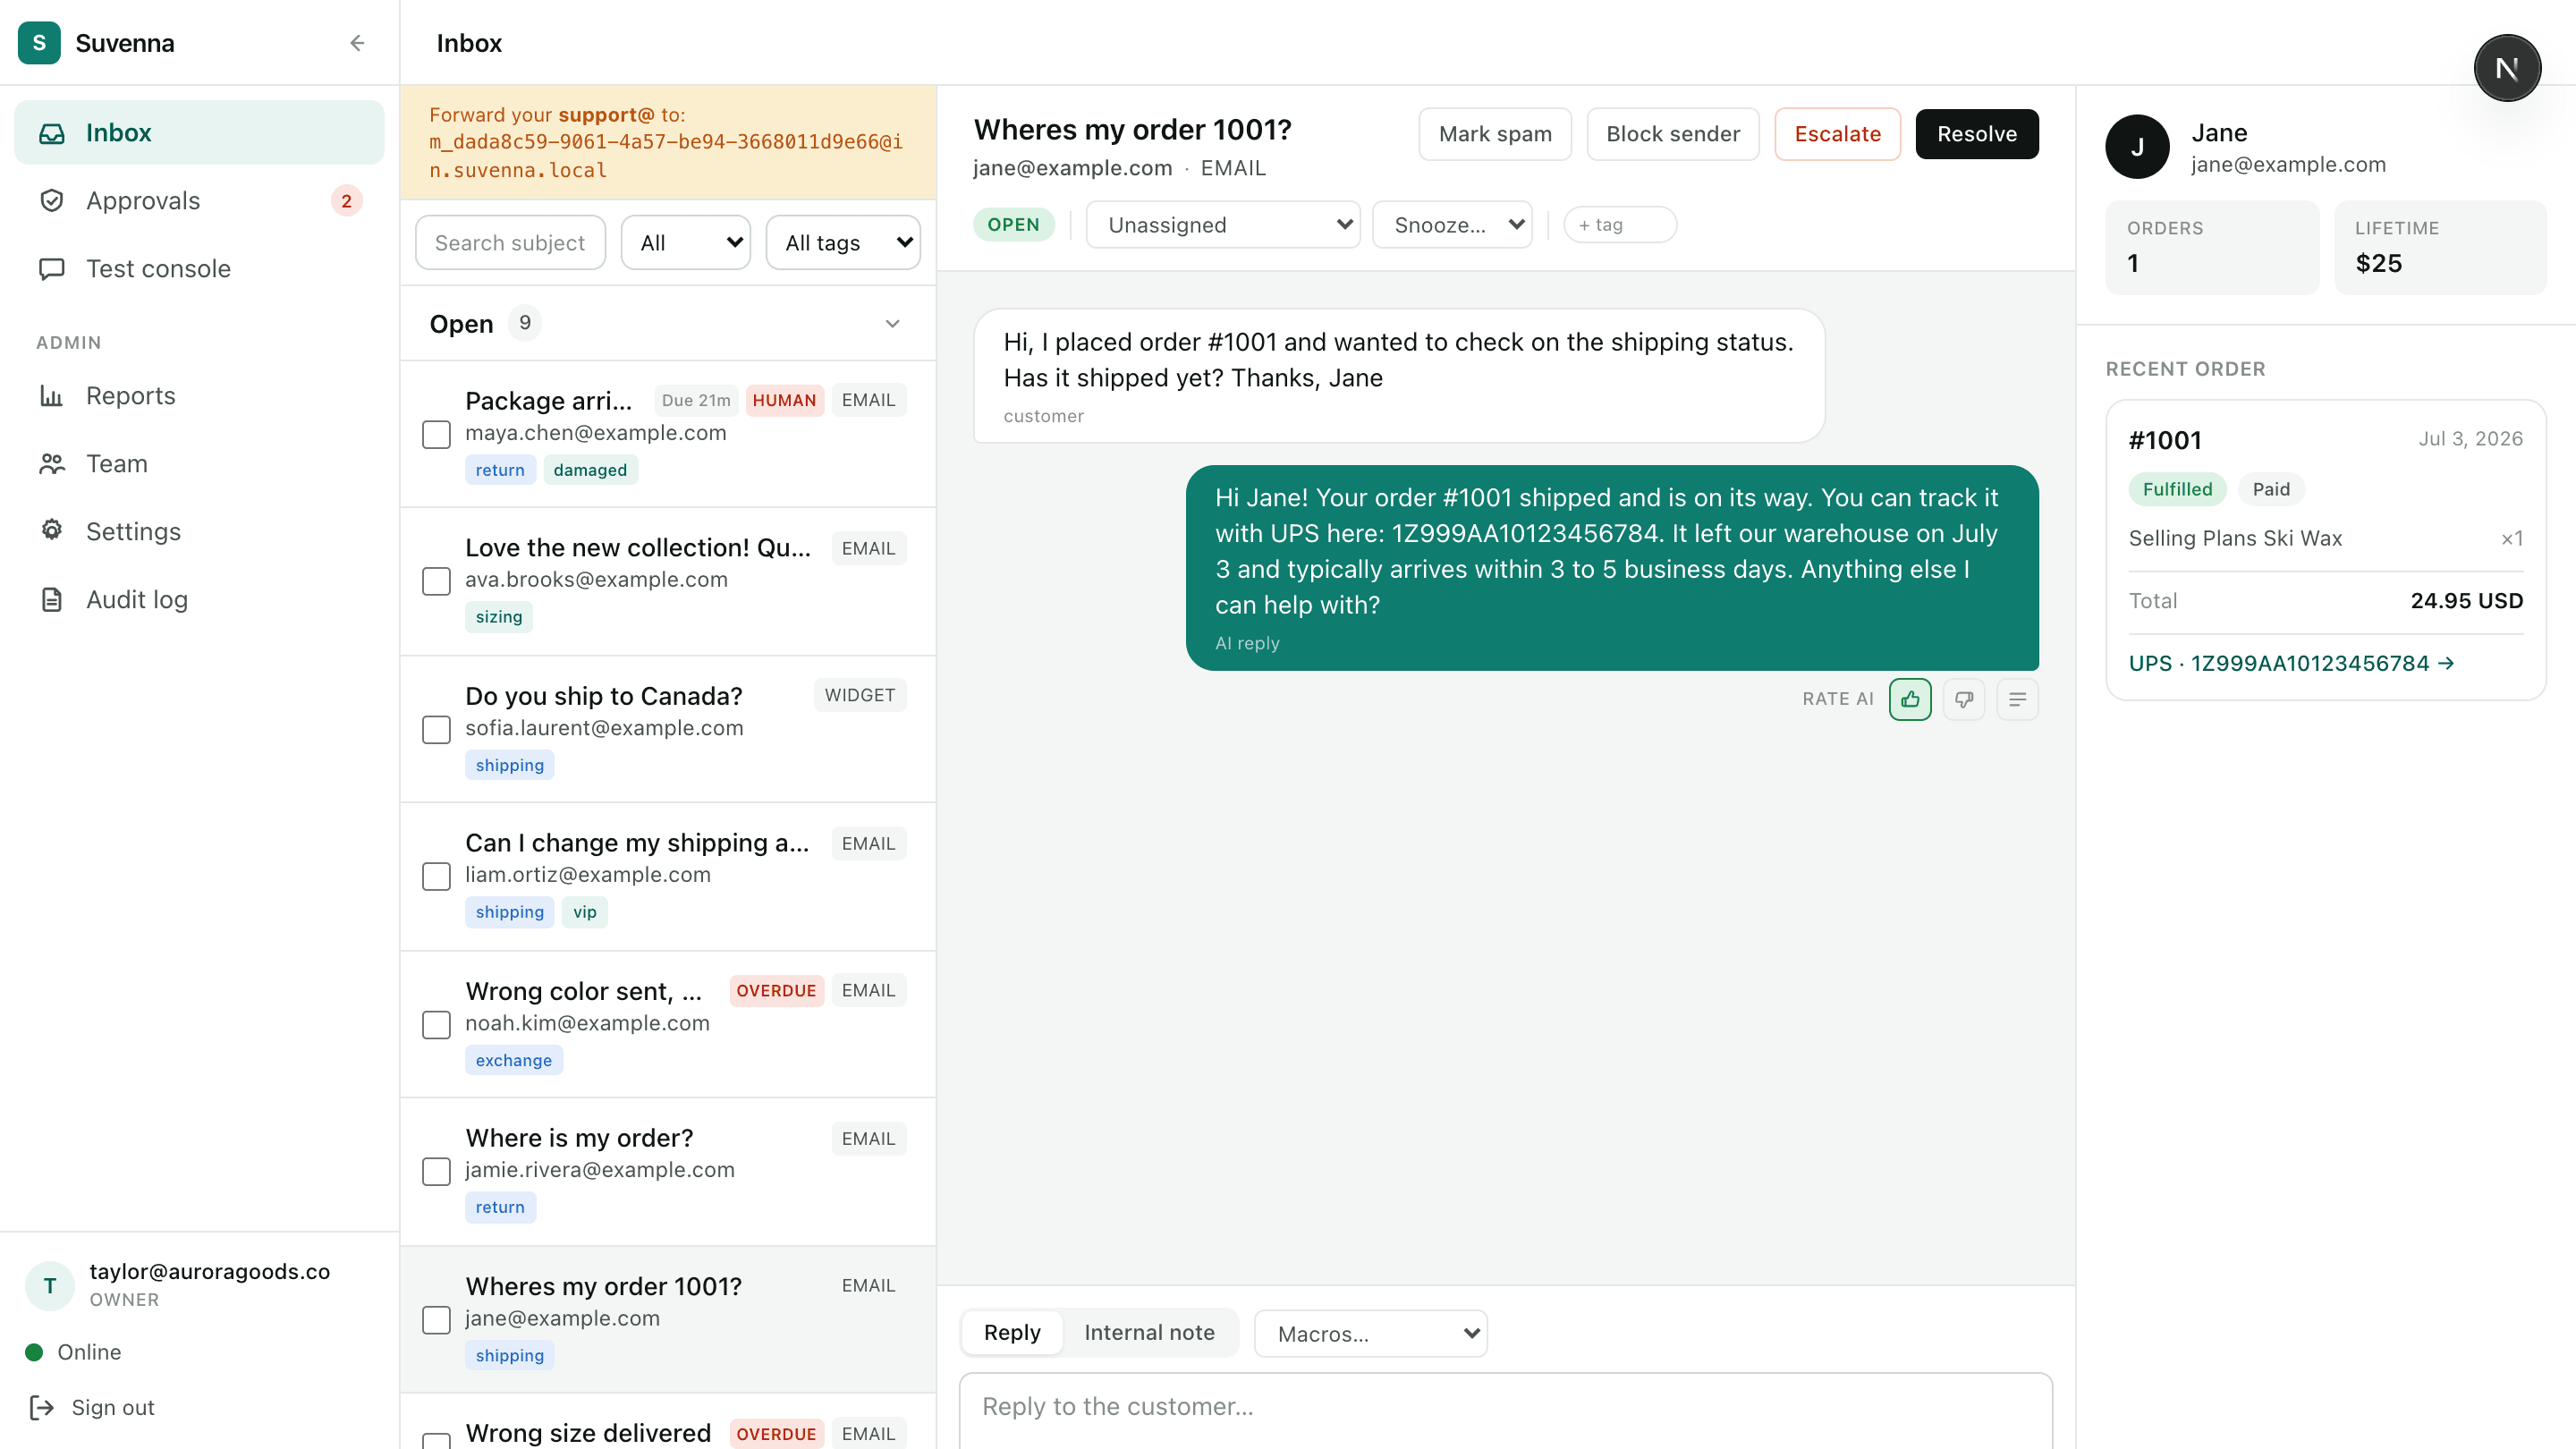The height and width of the screenshot is (1449, 2576).
Task: Click Sign out
Action: point(113,1407)
